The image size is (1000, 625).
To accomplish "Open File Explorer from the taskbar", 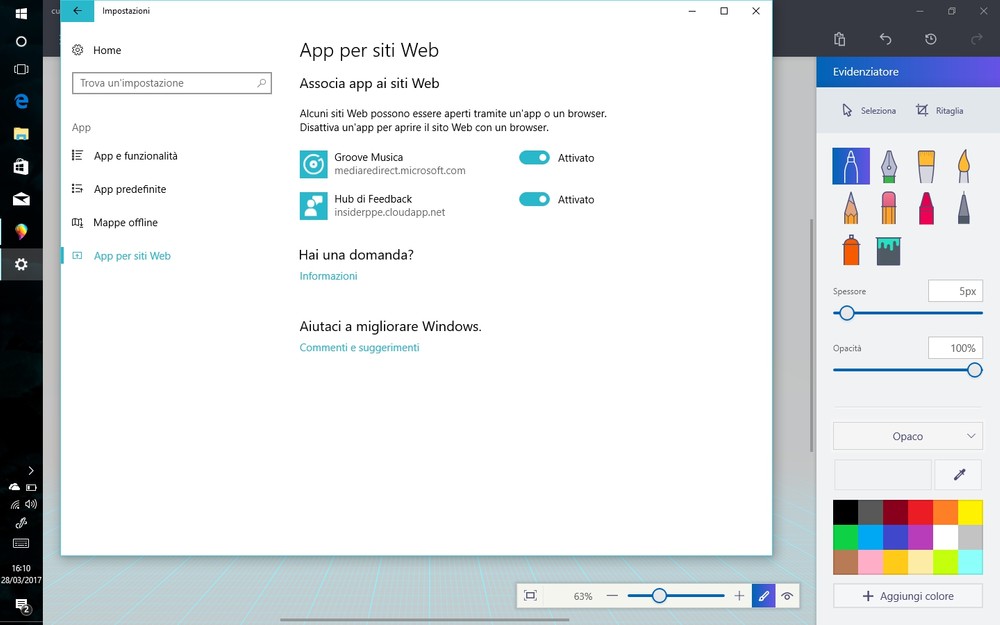I will 21,133.
